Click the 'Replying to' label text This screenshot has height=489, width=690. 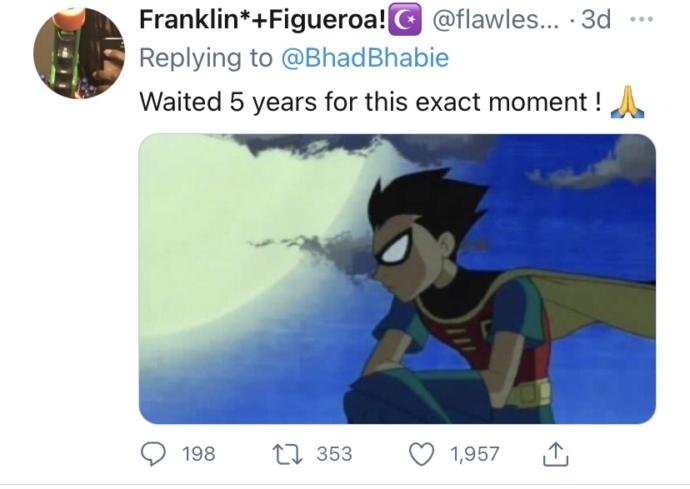pyautogui.click(x=206, y=58)
